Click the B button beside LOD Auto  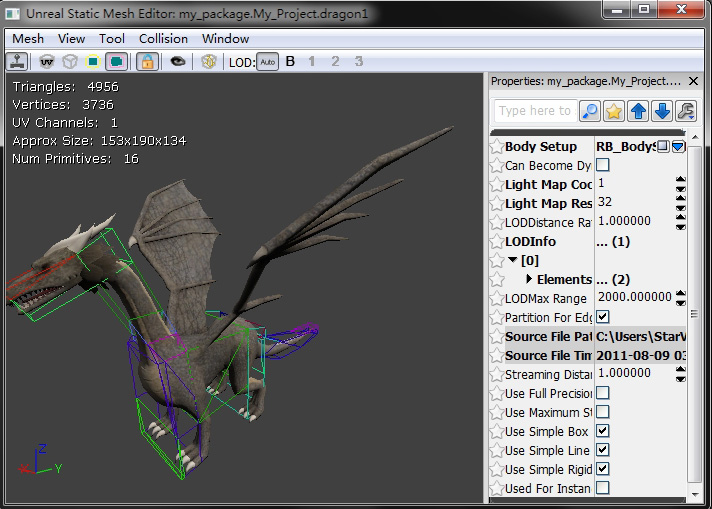pos(290,62)
